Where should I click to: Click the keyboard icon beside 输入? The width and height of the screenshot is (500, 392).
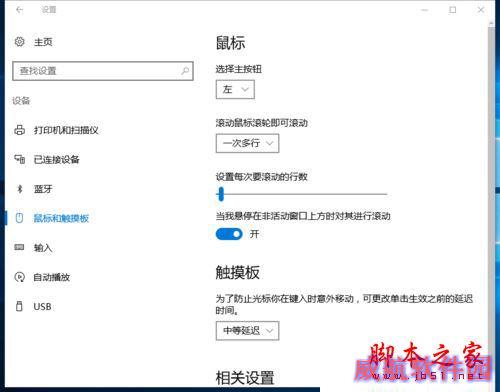tap(19, 247)
